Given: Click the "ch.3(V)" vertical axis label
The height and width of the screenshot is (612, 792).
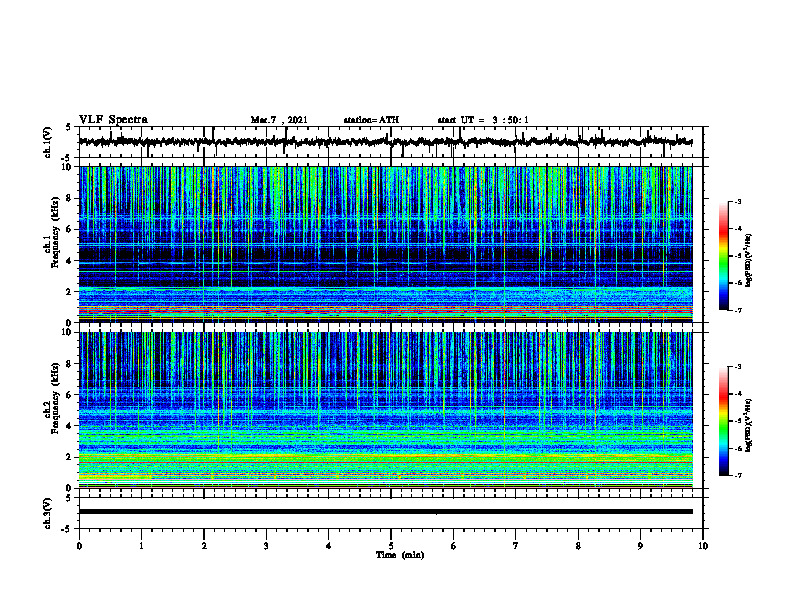Looking at the screenshot, I should pyautogui.click(x=48, y=513).
